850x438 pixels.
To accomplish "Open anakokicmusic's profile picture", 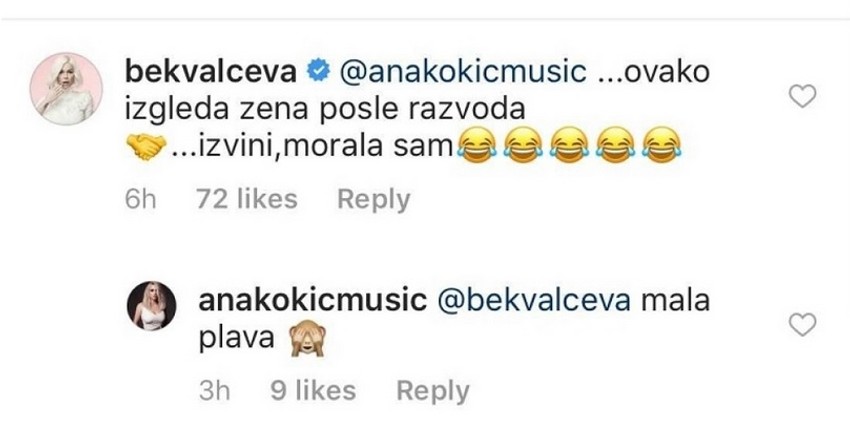I will [151, 306].
